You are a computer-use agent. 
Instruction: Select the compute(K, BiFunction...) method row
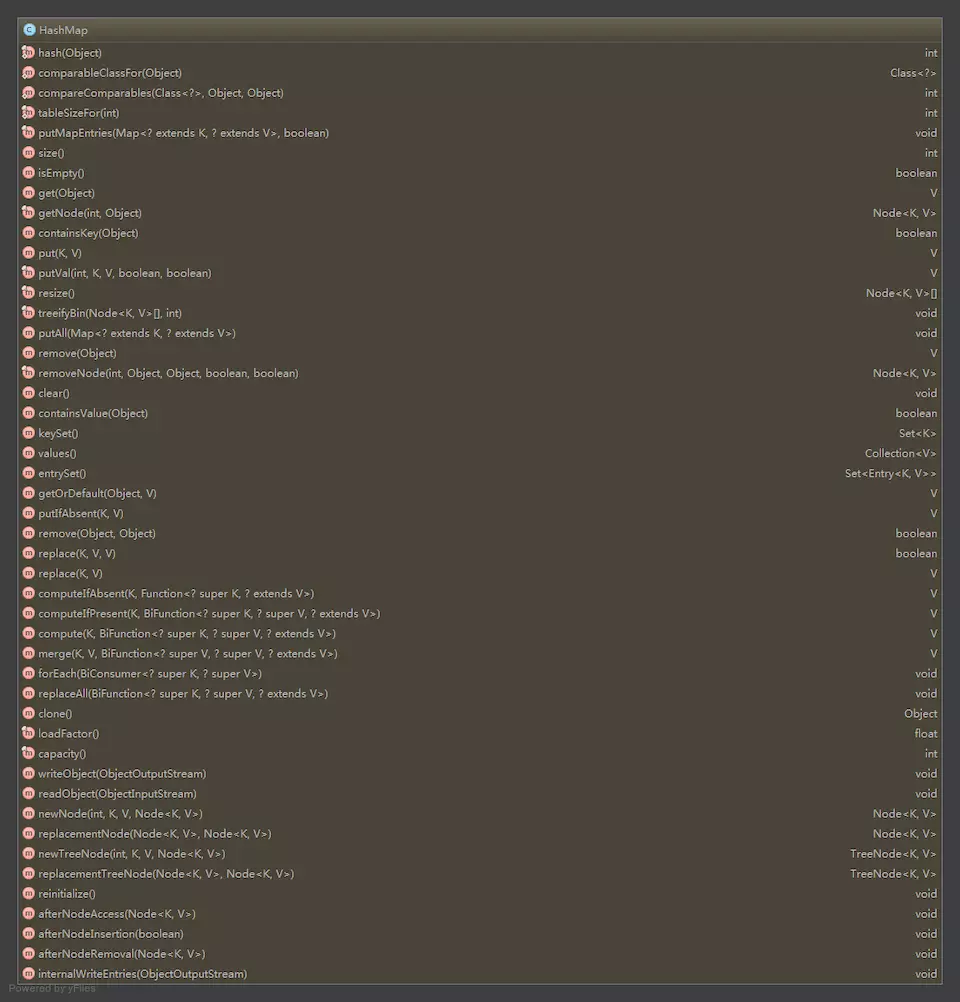tap(479, 633)
